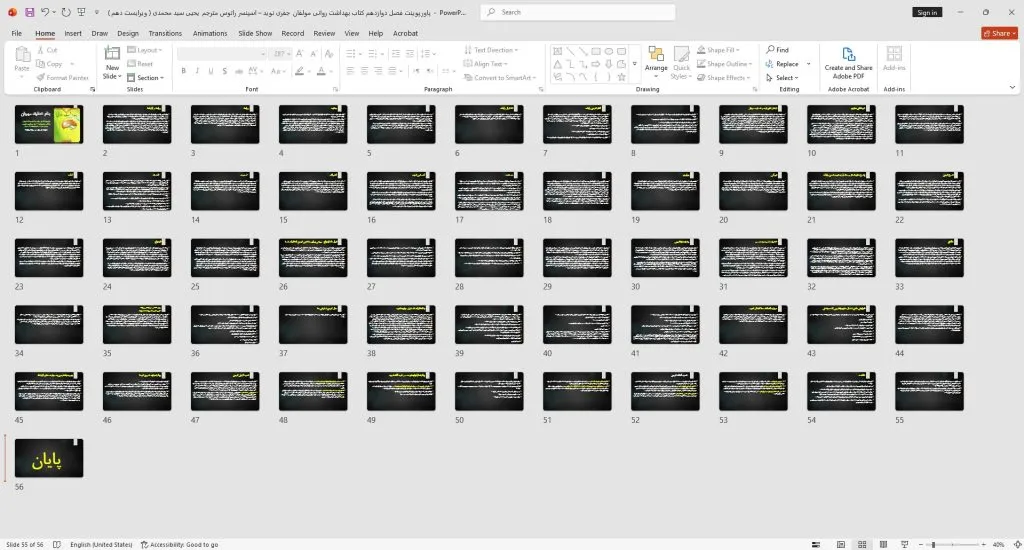Switch to the Insert tab
Image resolution: width=1024 pixels, height=550 pixels.
tap(73, 33)
